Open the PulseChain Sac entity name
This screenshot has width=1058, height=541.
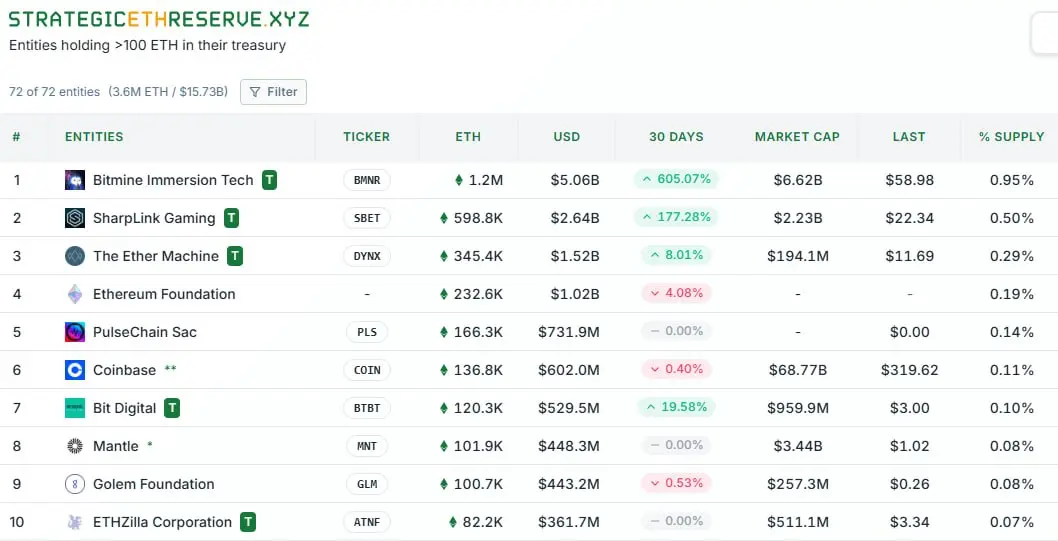[x=145, y=332]
